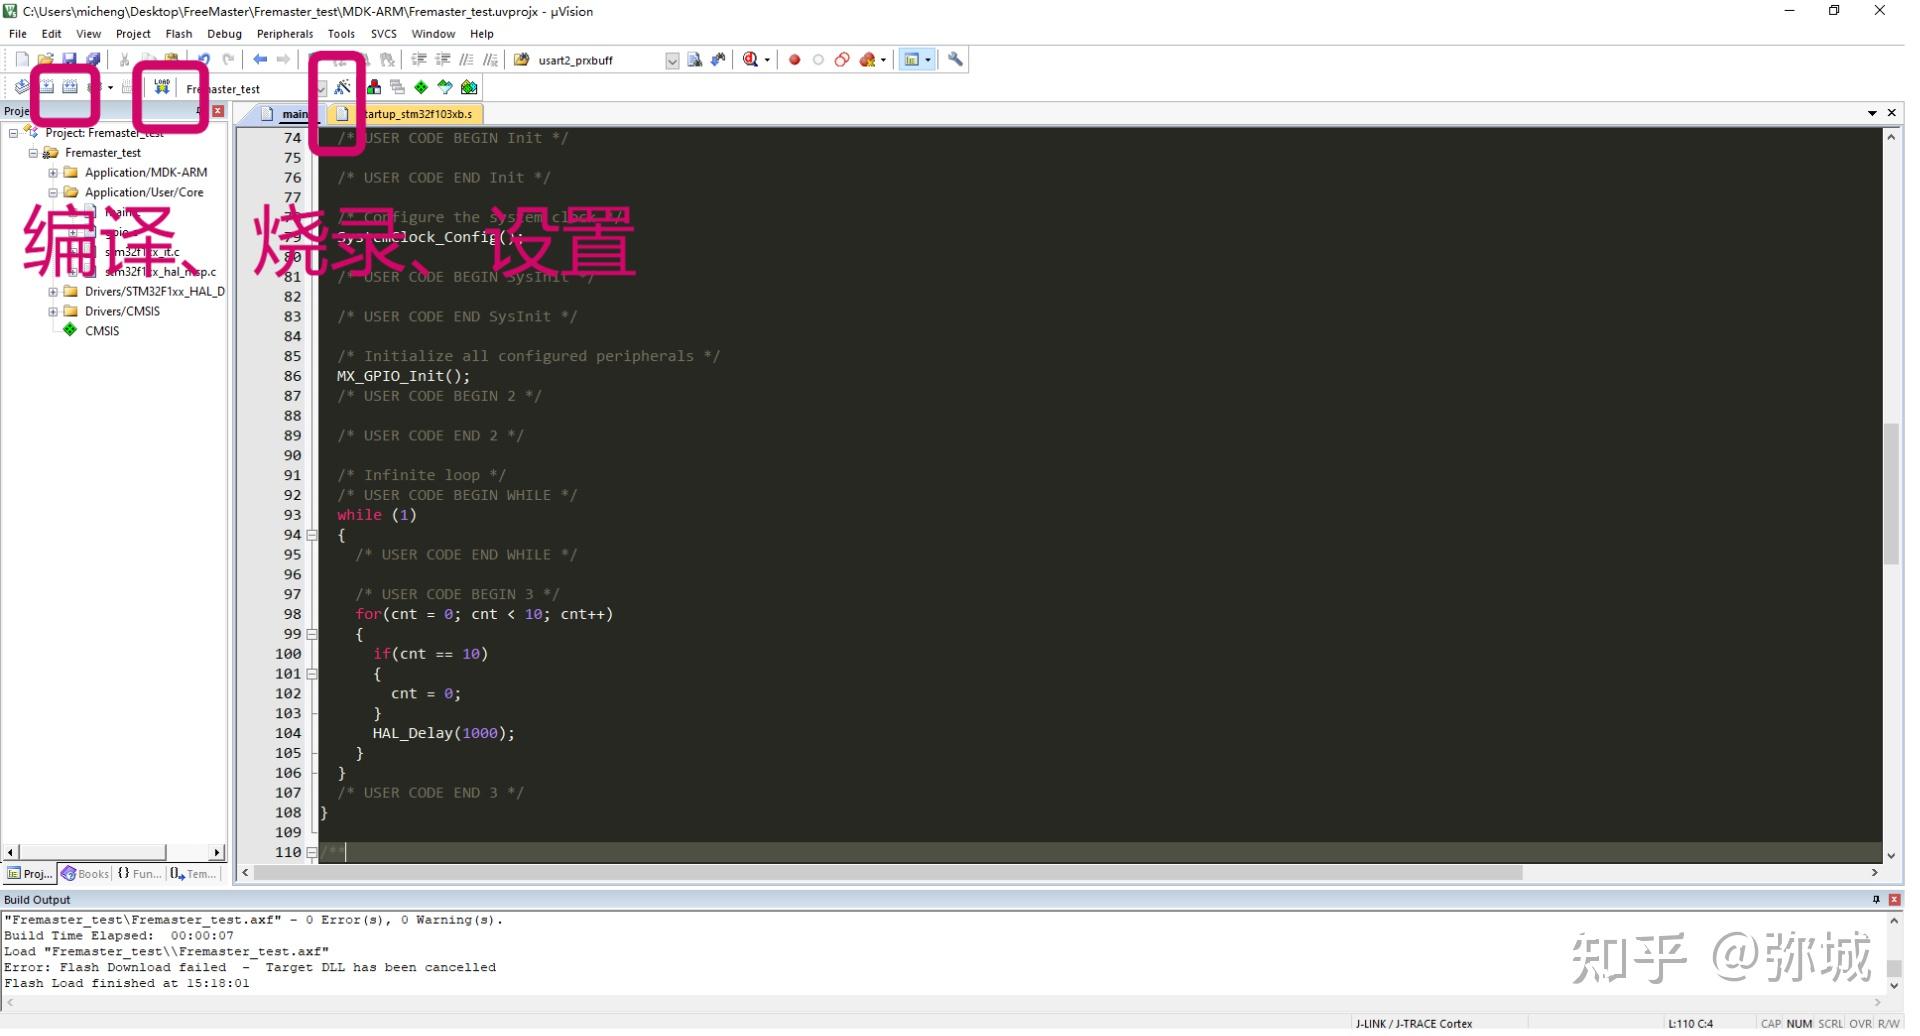Expand the Application/MDK-ARM folder
Image resolution: width=1920 pixels, height=1036 pixels.
[52, 172]
